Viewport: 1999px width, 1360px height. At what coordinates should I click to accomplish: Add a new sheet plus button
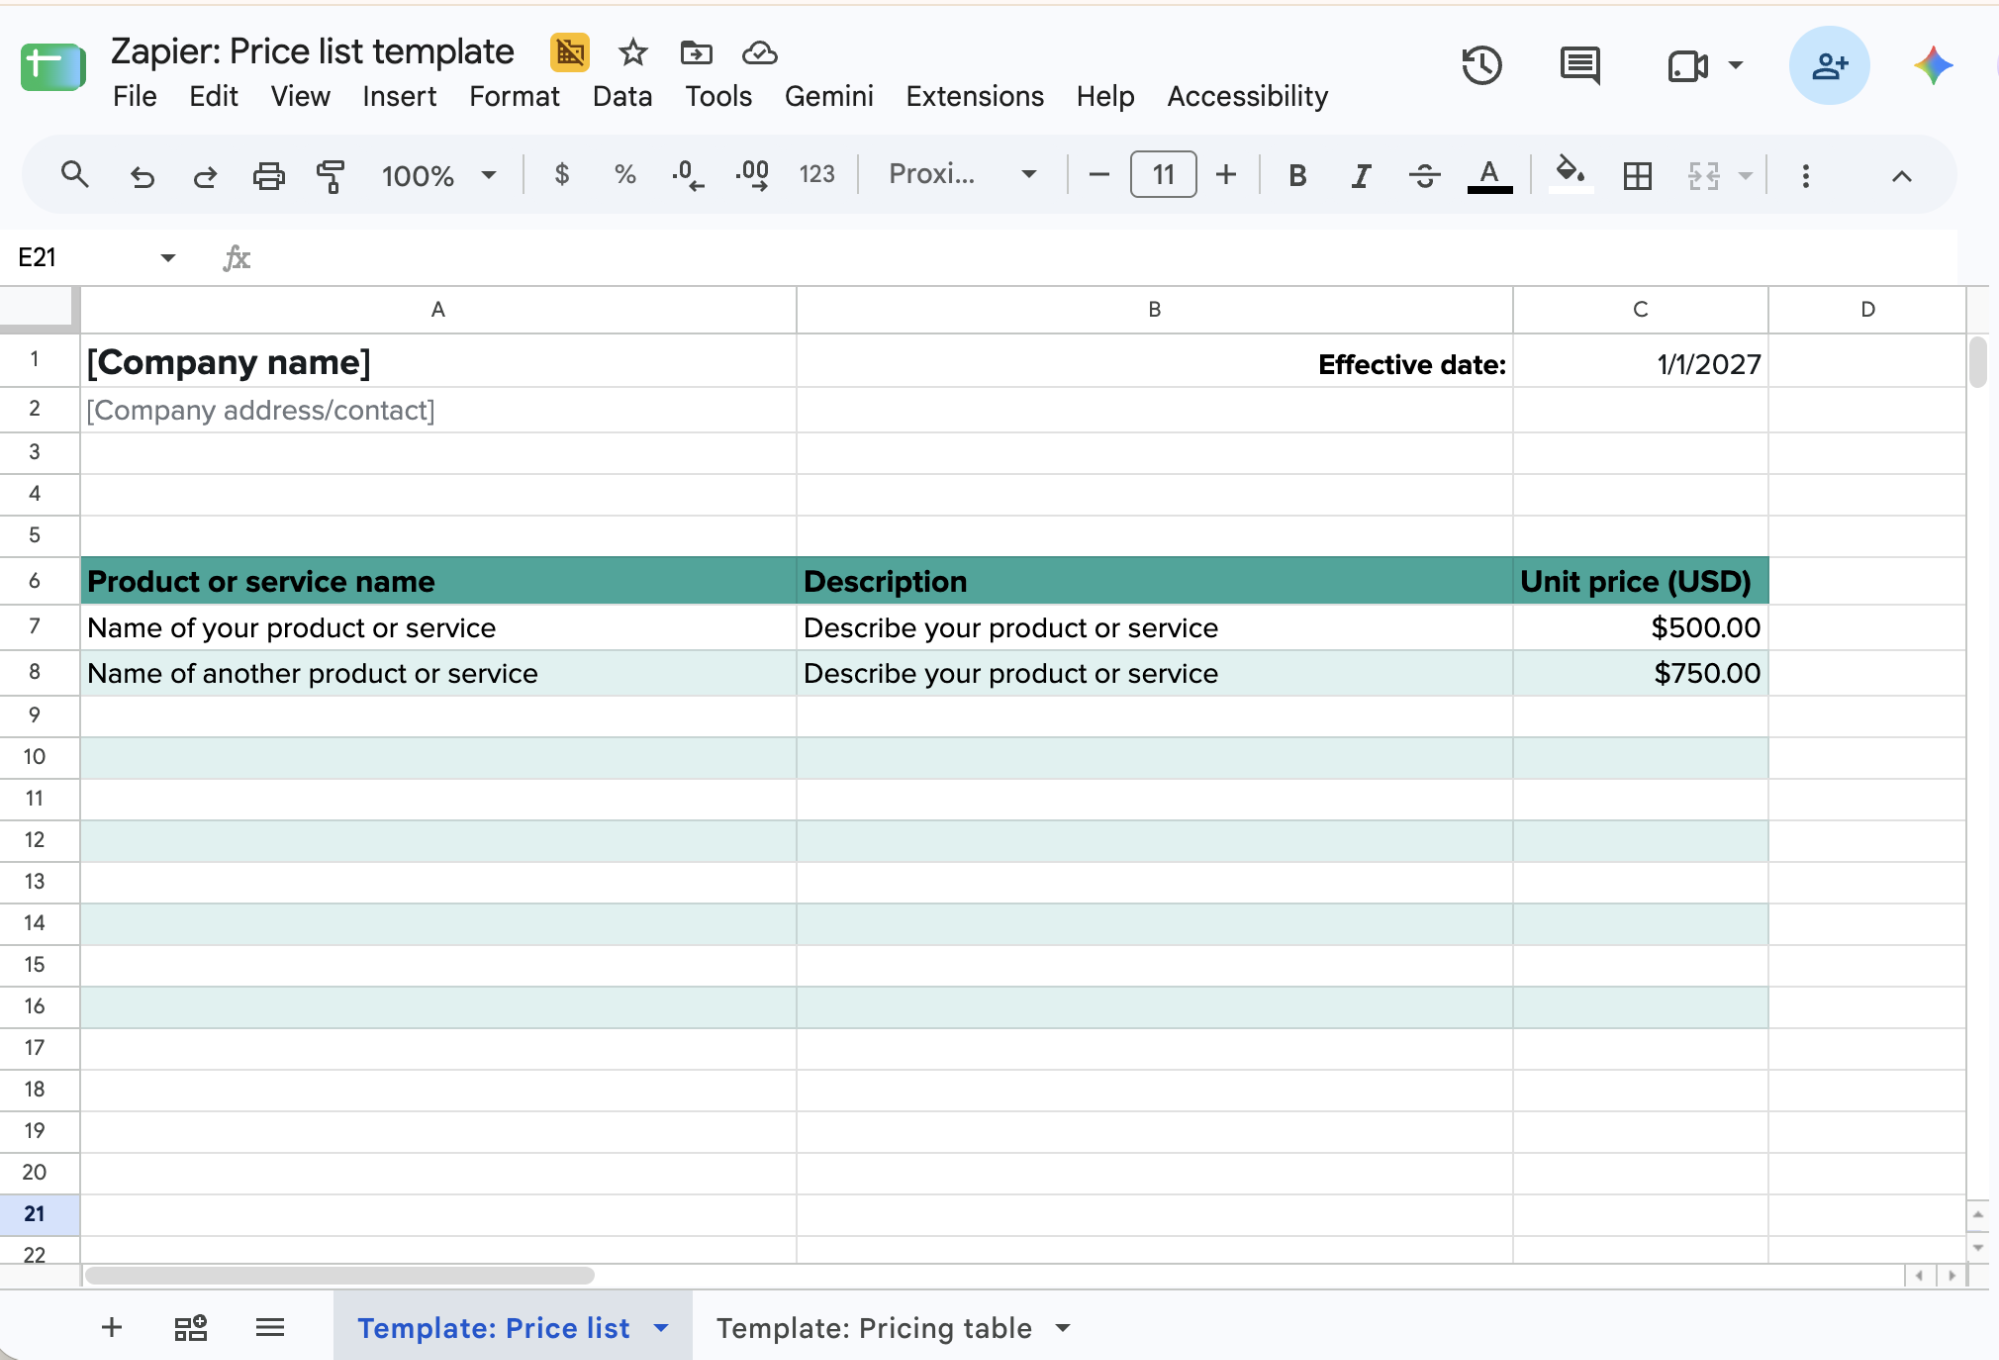click(x=112, y=1327)
